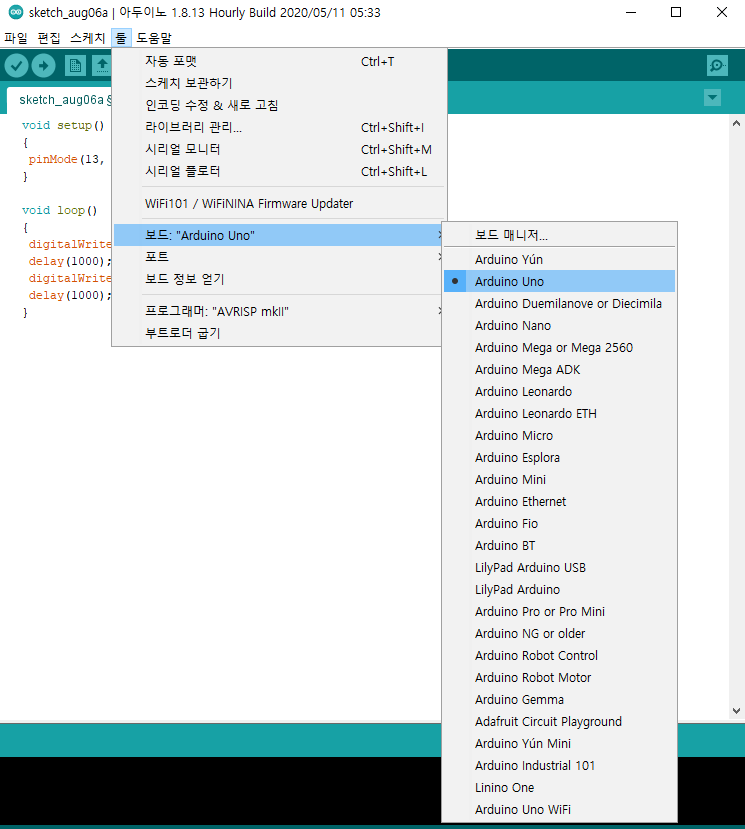Viewport: 745px width, 829px height.
Task: Open the 도움말 menu
Action: (154, 38)
